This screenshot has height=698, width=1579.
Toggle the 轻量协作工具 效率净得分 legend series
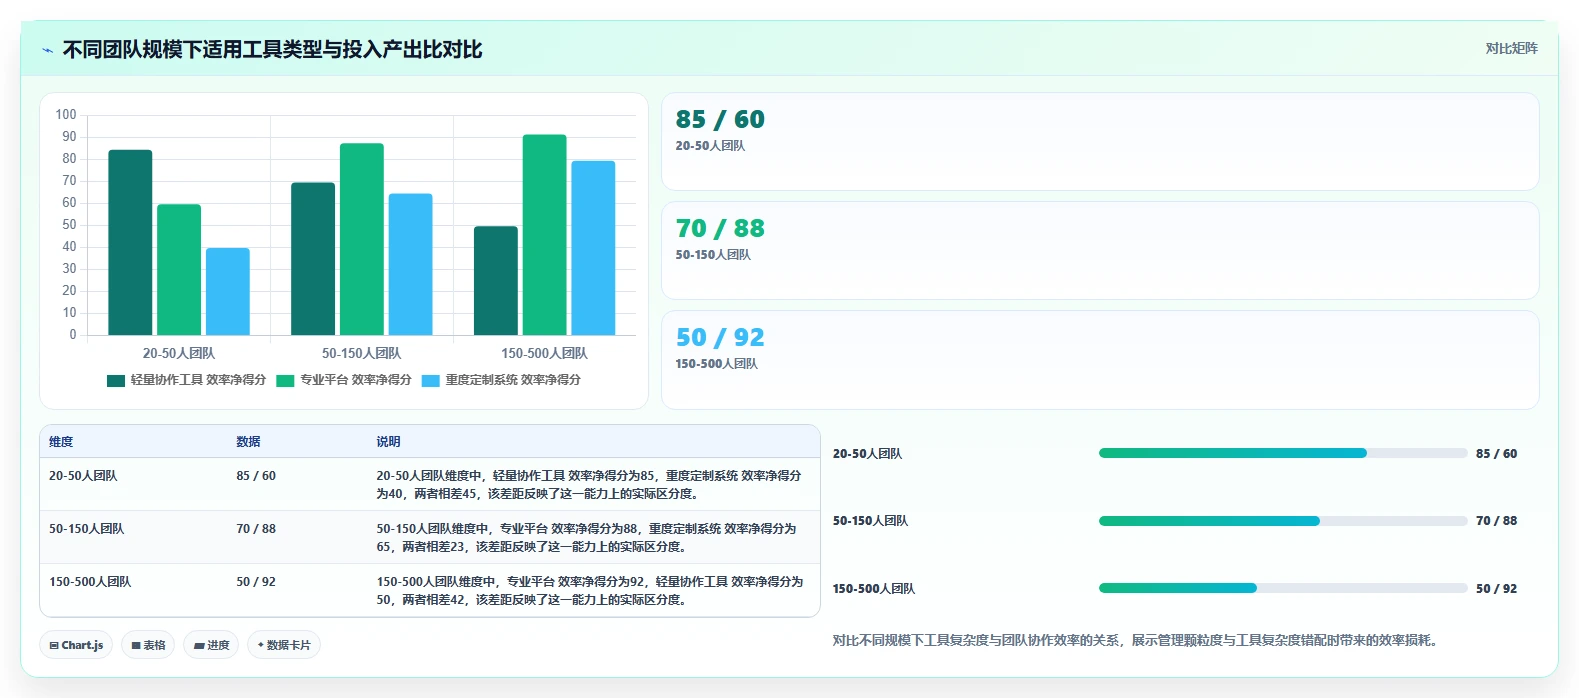[186, 380]
